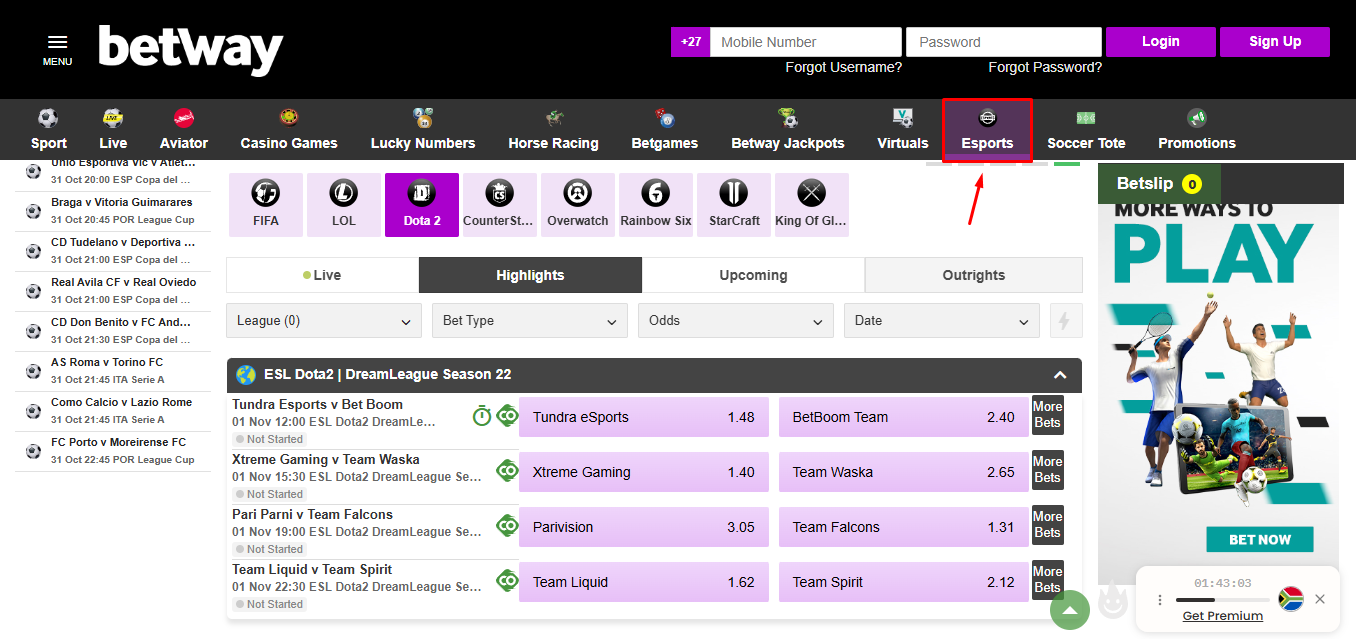
Task: Toggle the eye icon for Xtreme Gaming match
Action: pos(507,471)
